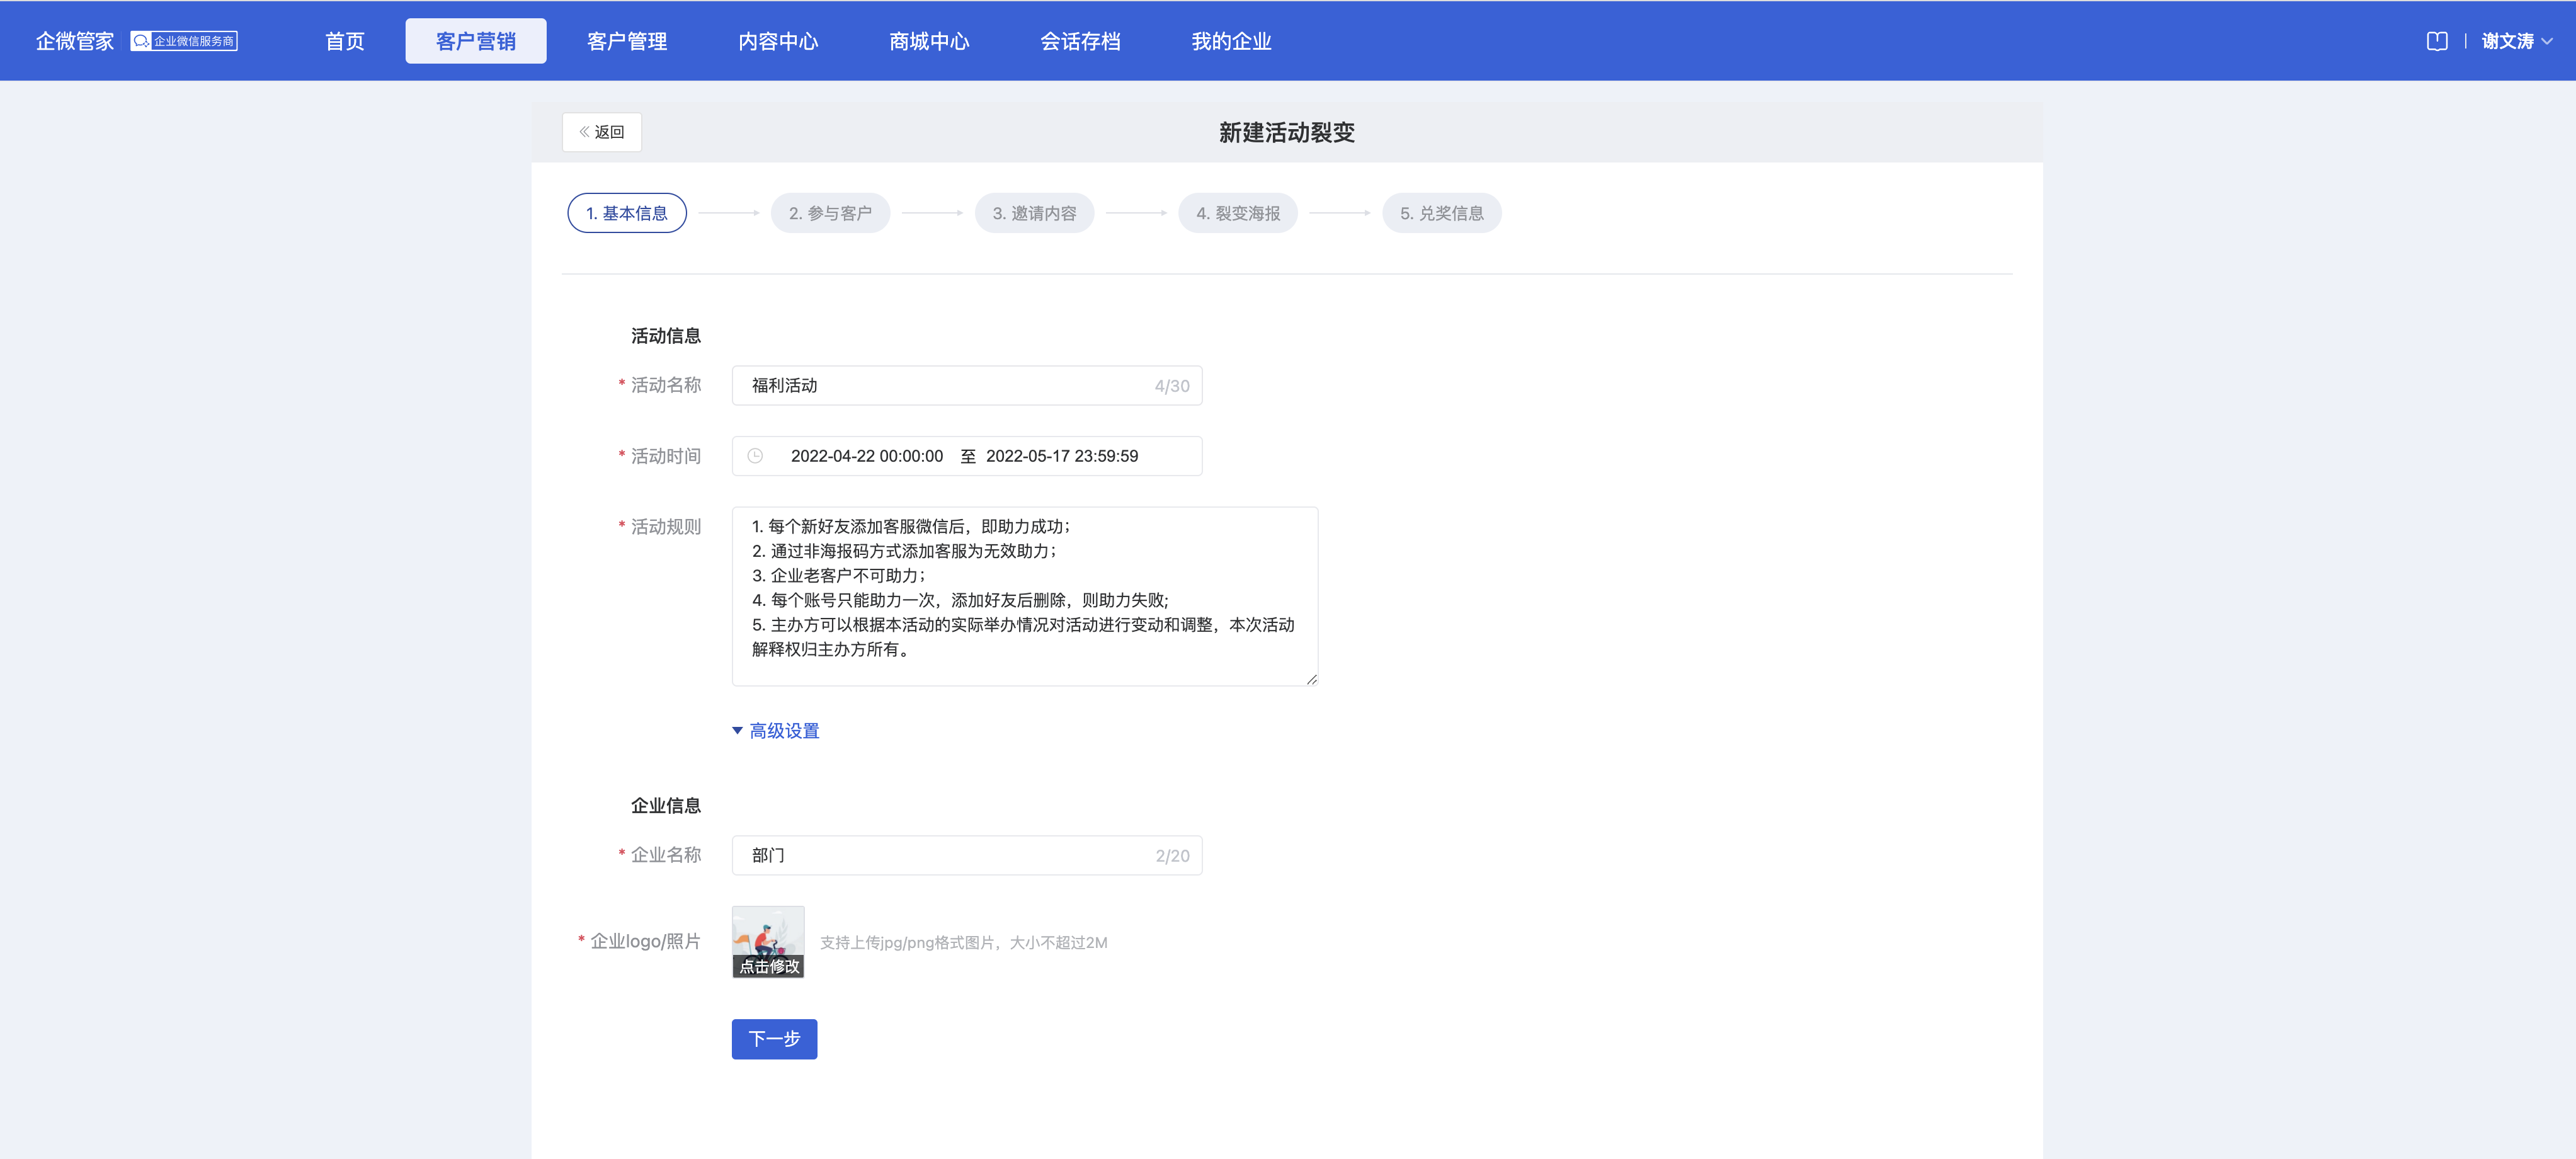Image resolution: width=2576 pixels, height=1159 pixels.
Task: Click the 4/30 character counter
Action: click(x=1172, y=386)
